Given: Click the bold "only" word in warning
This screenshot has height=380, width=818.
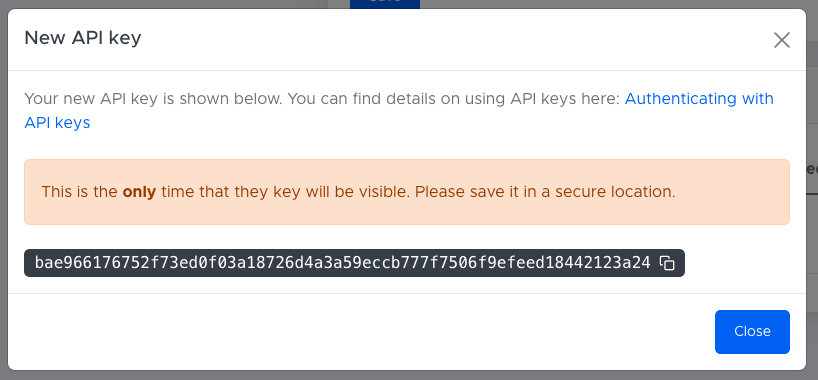Looking at the screenshot, I should tap(139, 192).
